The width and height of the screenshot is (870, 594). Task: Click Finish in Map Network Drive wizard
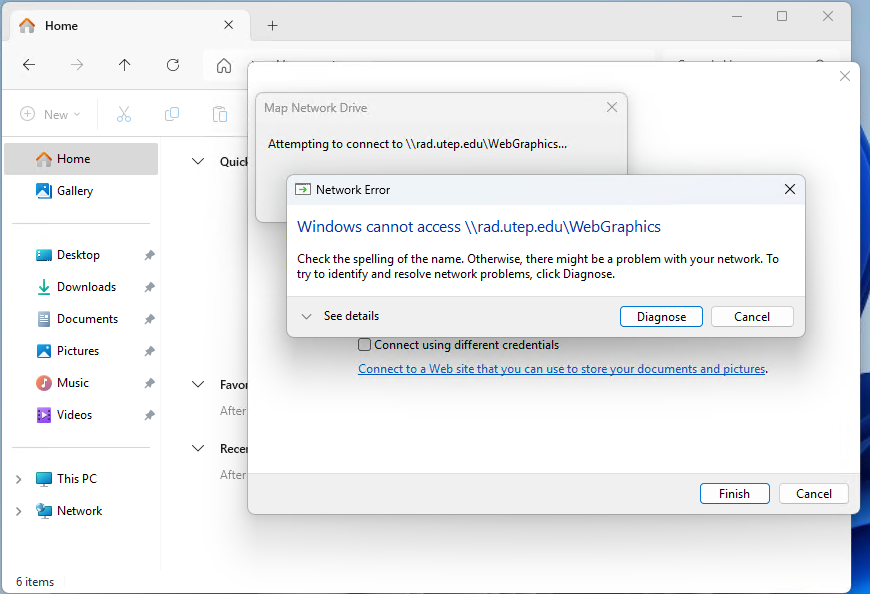[x=735, y=494]
